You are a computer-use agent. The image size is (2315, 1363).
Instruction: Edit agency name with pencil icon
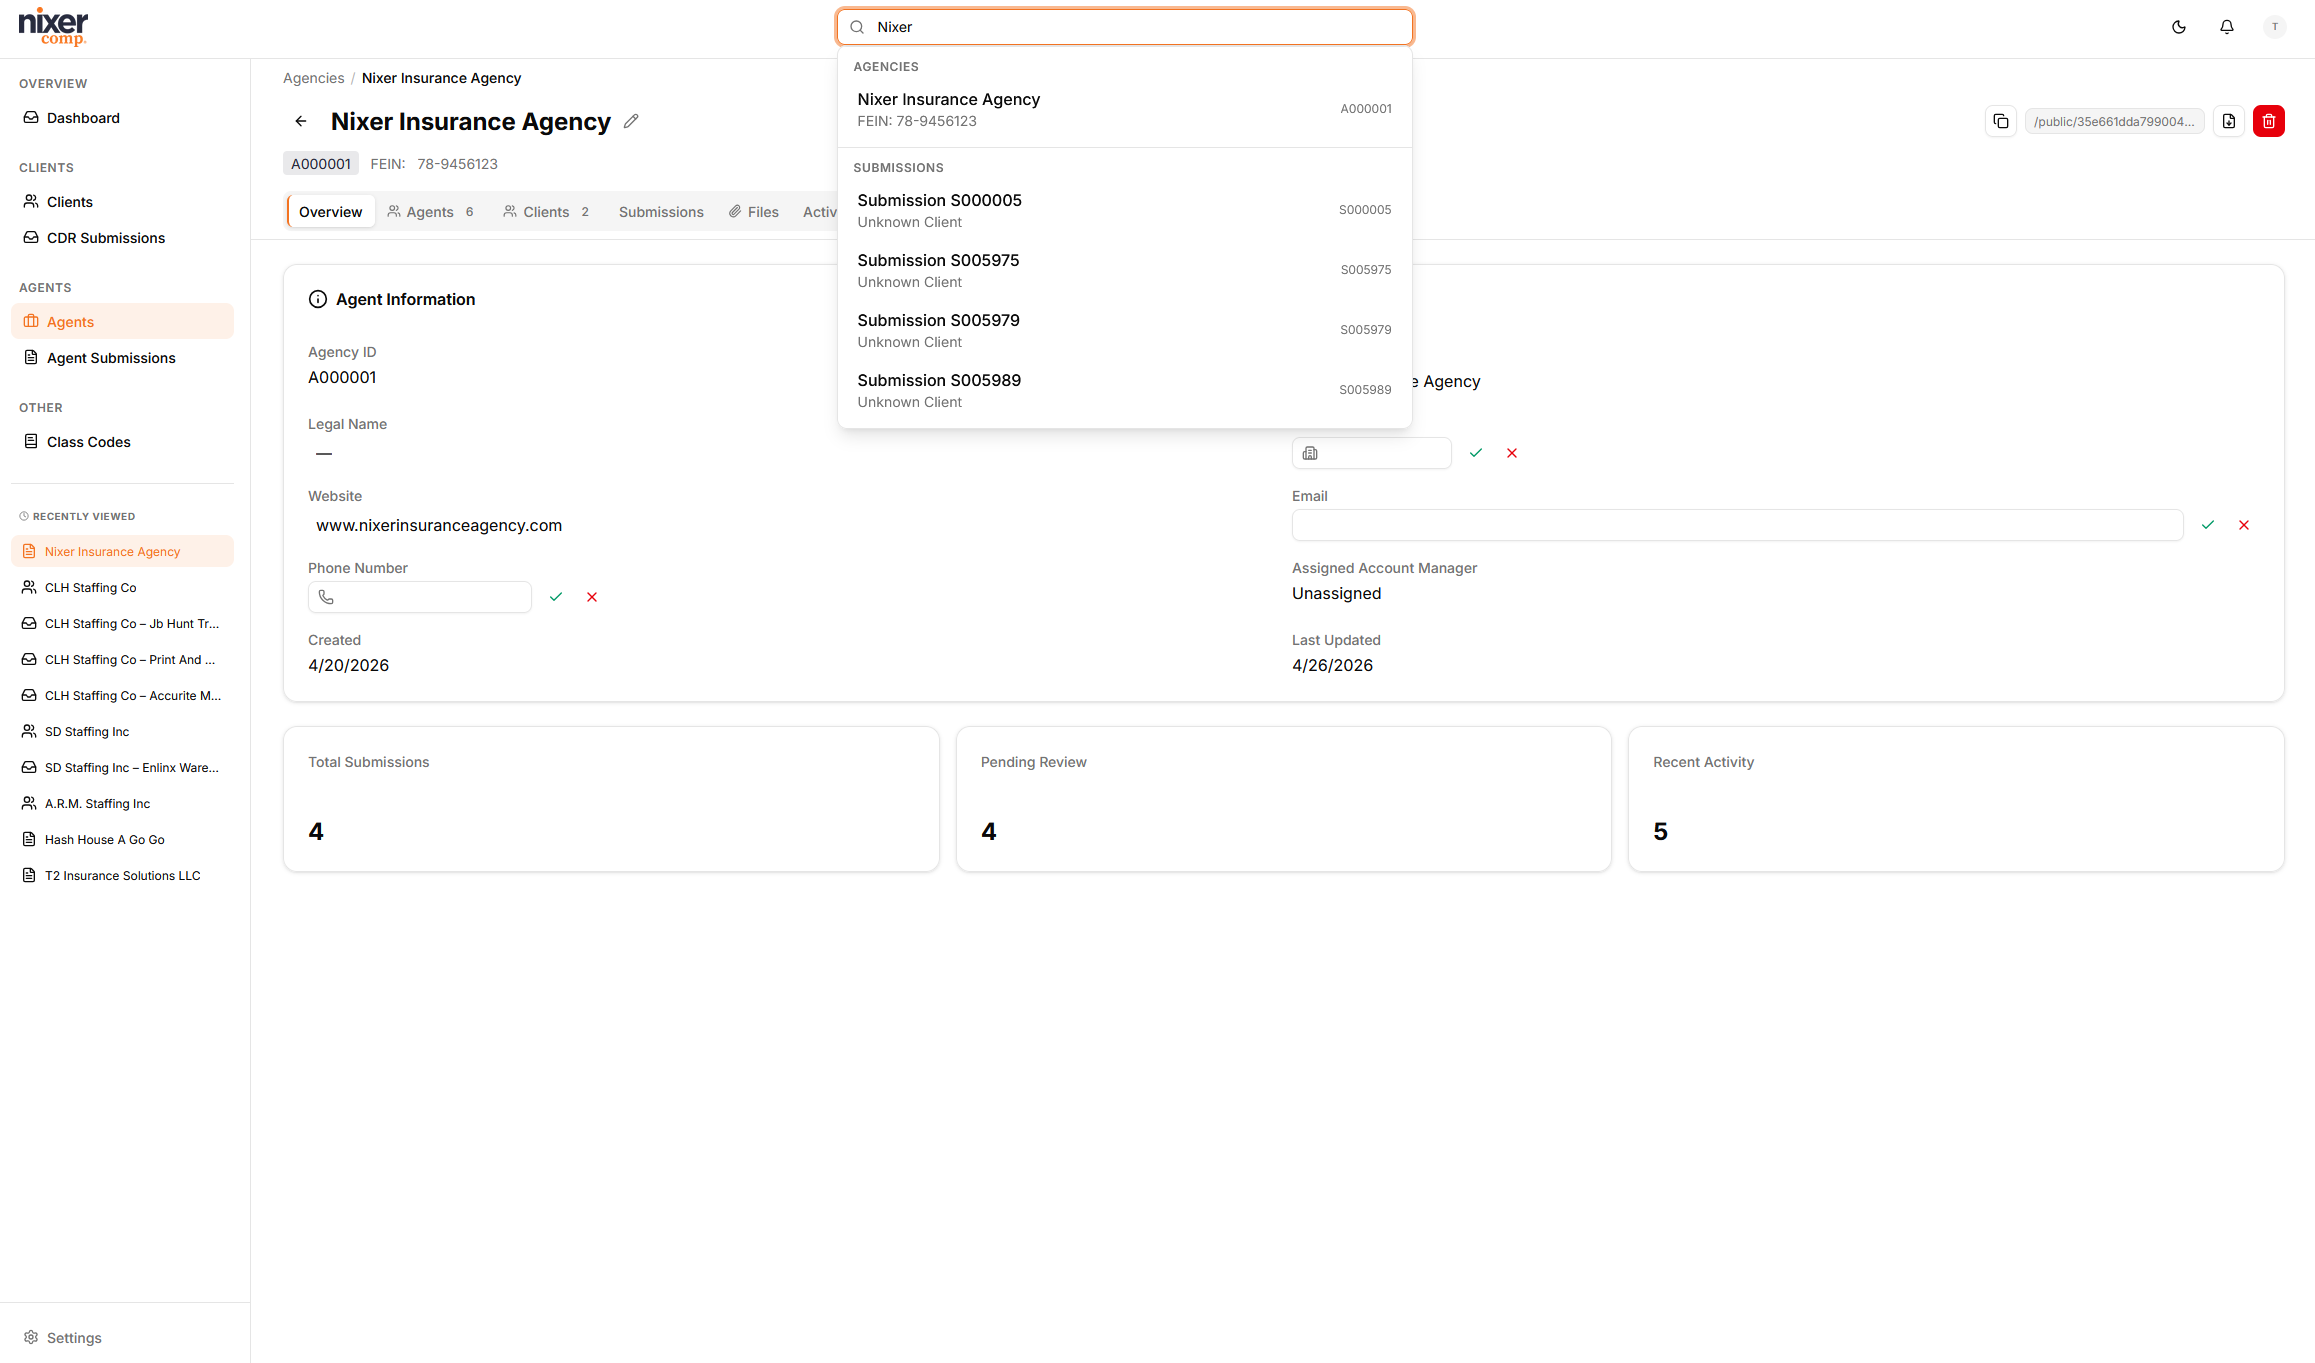[x=631, y=121]
